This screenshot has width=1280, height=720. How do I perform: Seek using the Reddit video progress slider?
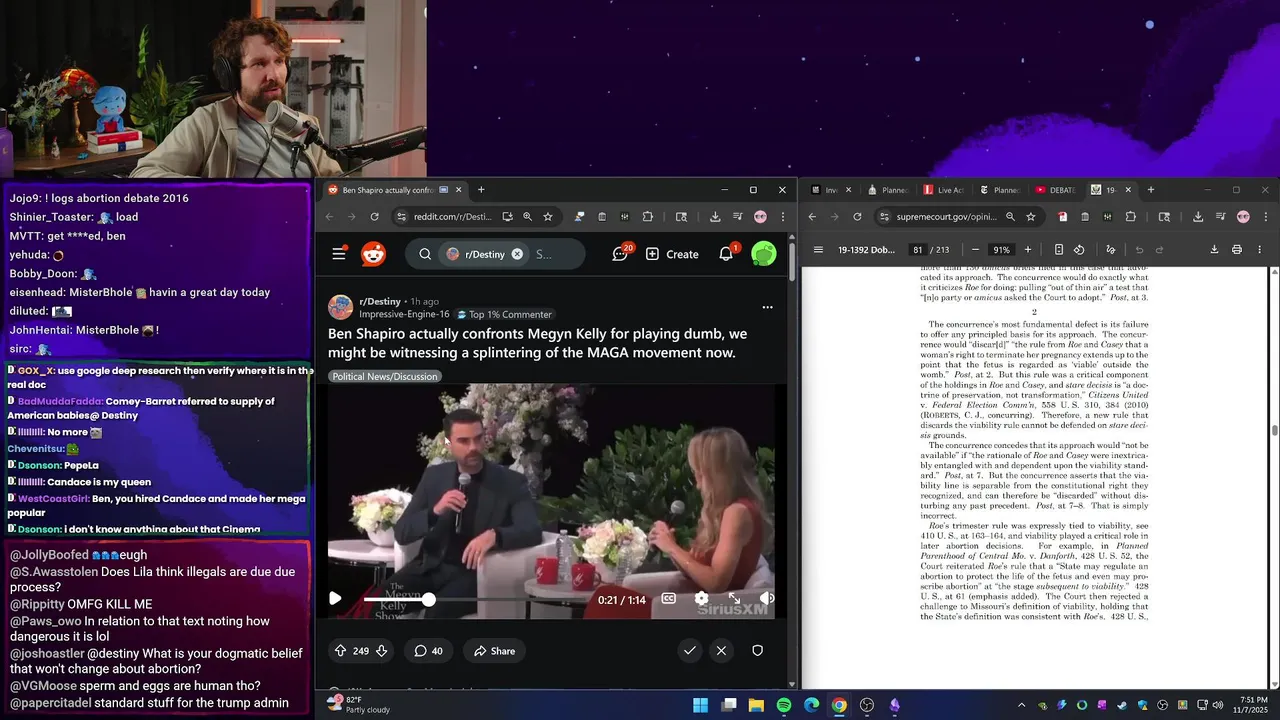point(473,599)
